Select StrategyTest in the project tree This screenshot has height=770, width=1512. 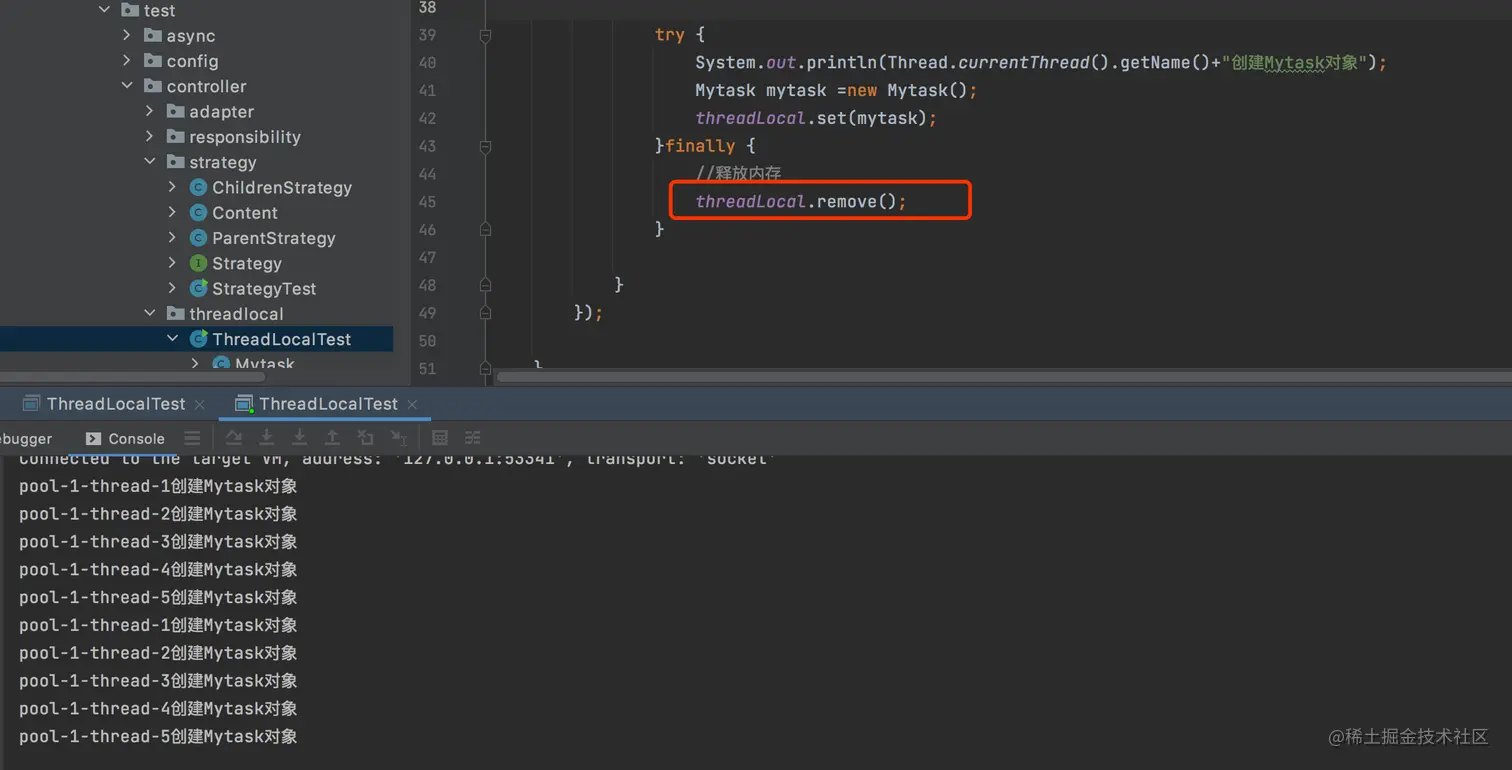(x=264, y=288)
